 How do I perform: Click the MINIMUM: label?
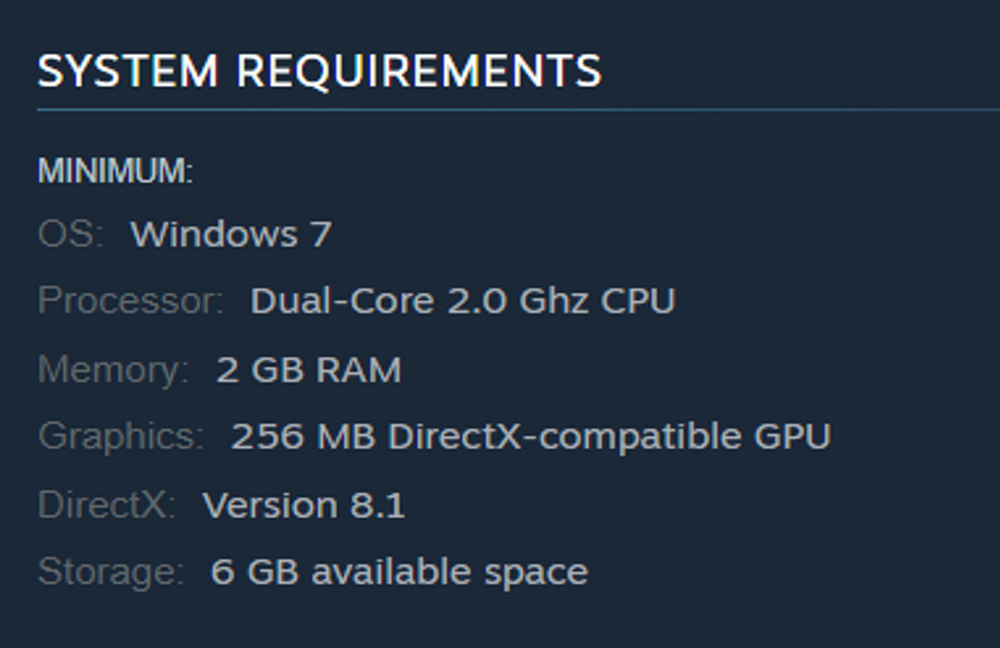click(x=115, y=171)
